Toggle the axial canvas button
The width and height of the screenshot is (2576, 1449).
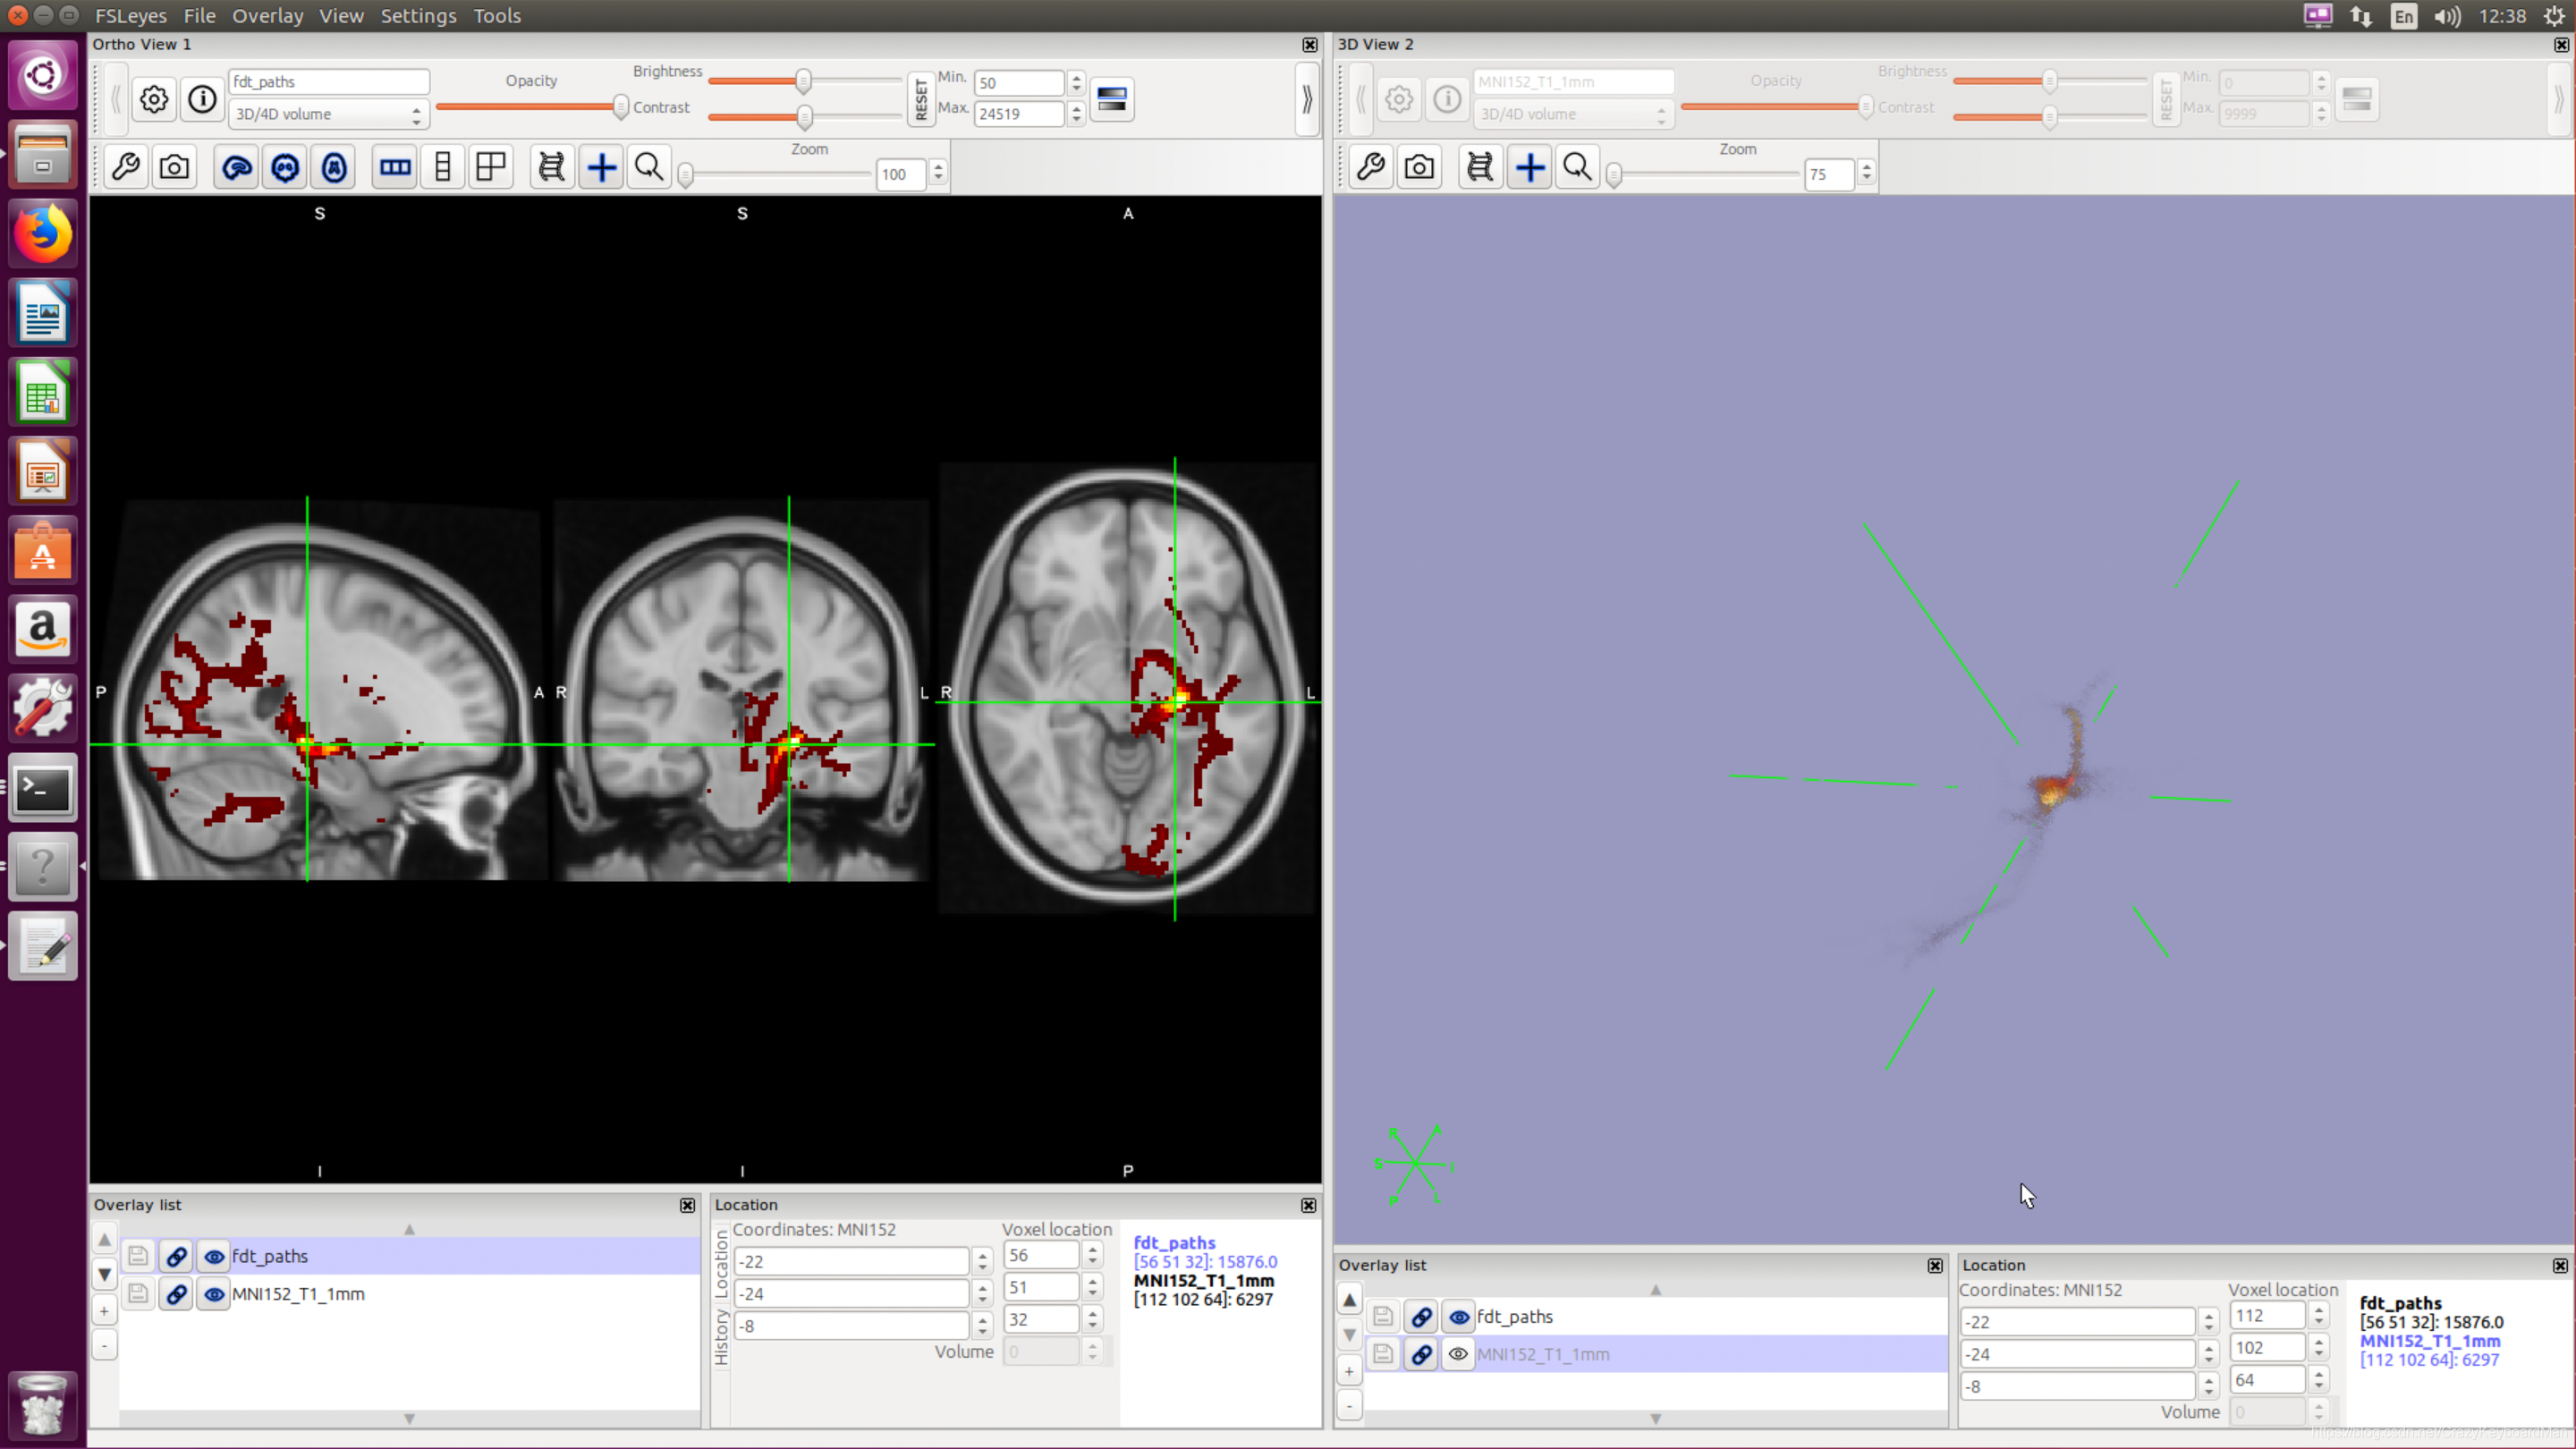click(334, 167)
